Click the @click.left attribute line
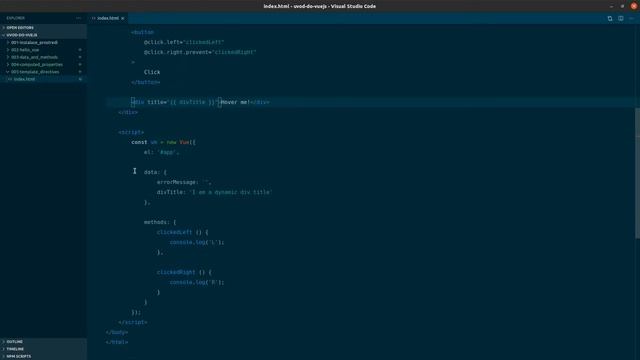 [x=184, y=42]
